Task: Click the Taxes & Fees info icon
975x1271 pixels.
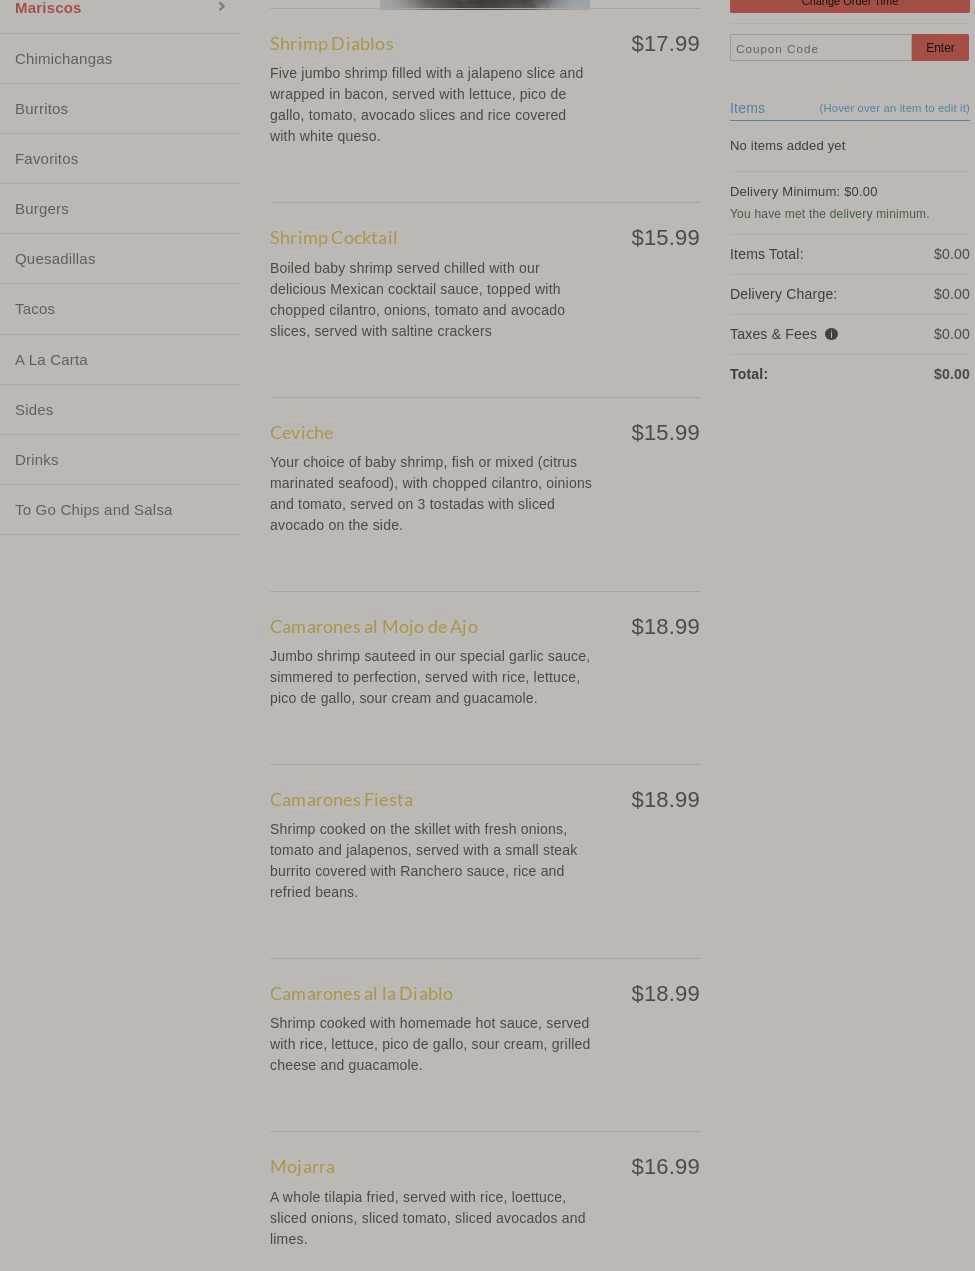Action: 831,334
